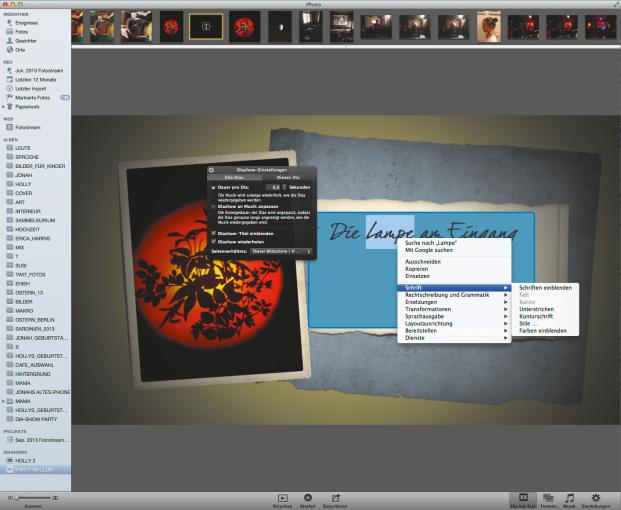The height and width of the screenshot is (510, 621).
Task: Select the Dauer pro Dia radio option
Action: [213, 187]
